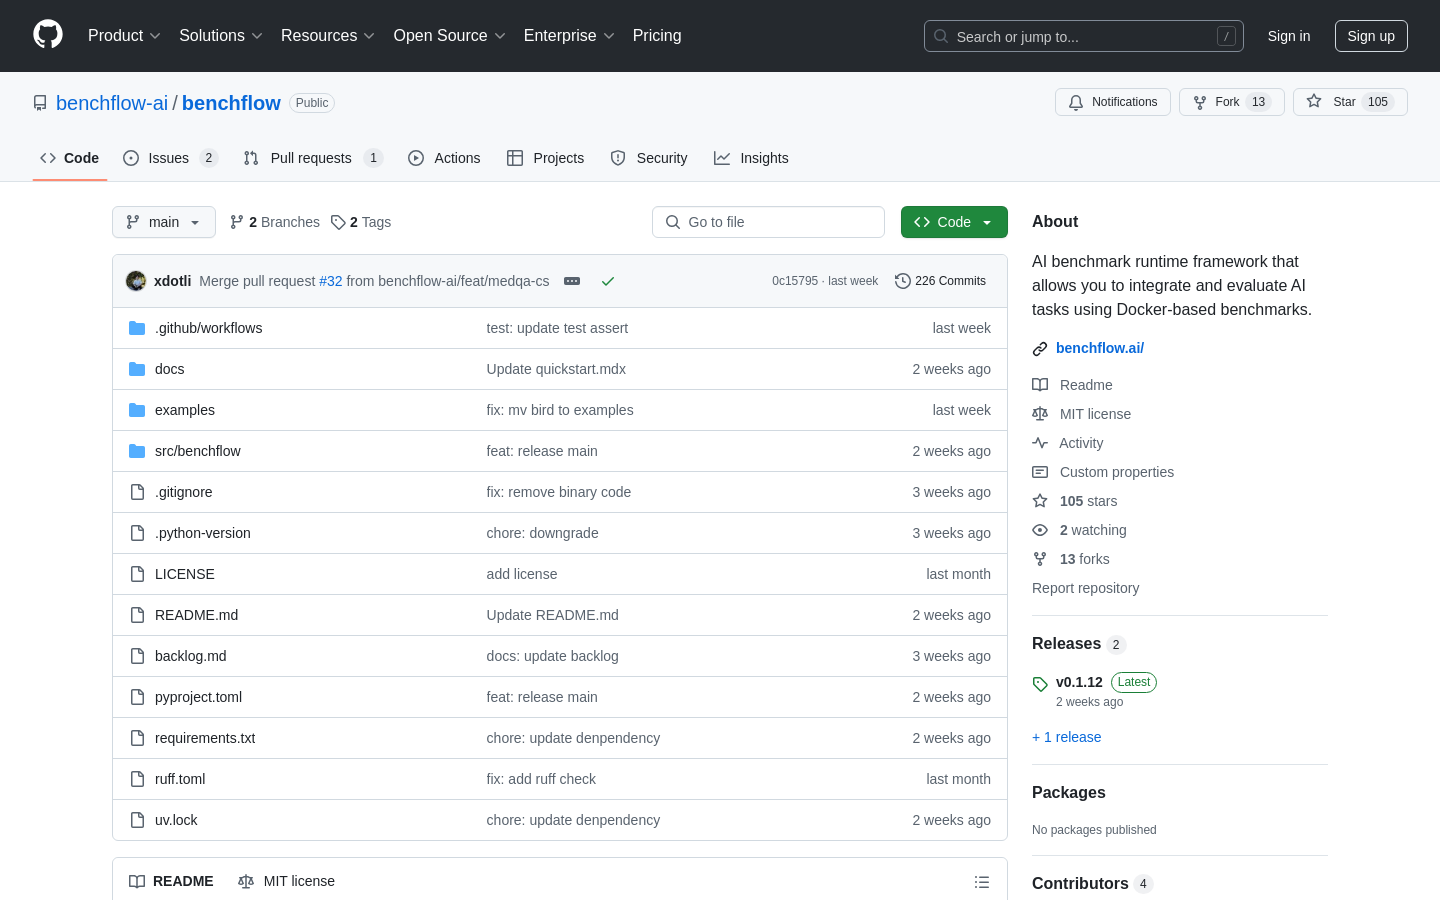Click the v0.1.12 release tag icon
Image resolution: width=1440 pixels, height=900 pixels.
(1040, 684)
